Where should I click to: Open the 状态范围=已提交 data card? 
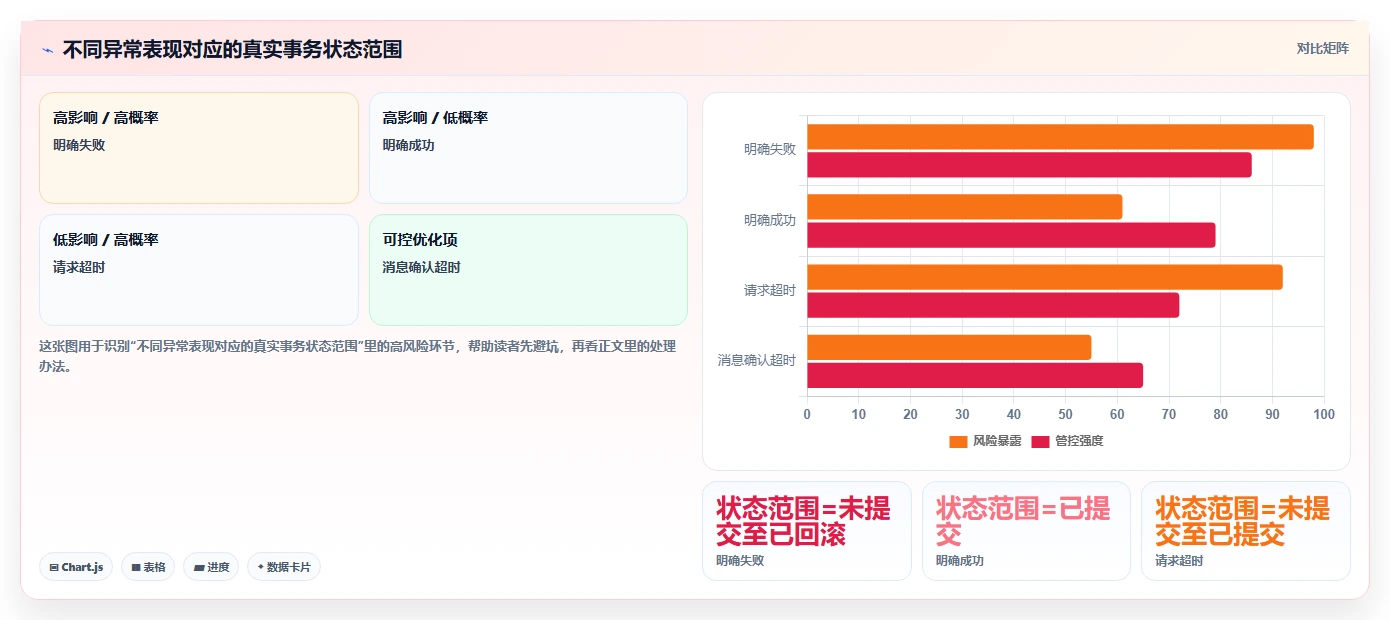[1026, 531]
